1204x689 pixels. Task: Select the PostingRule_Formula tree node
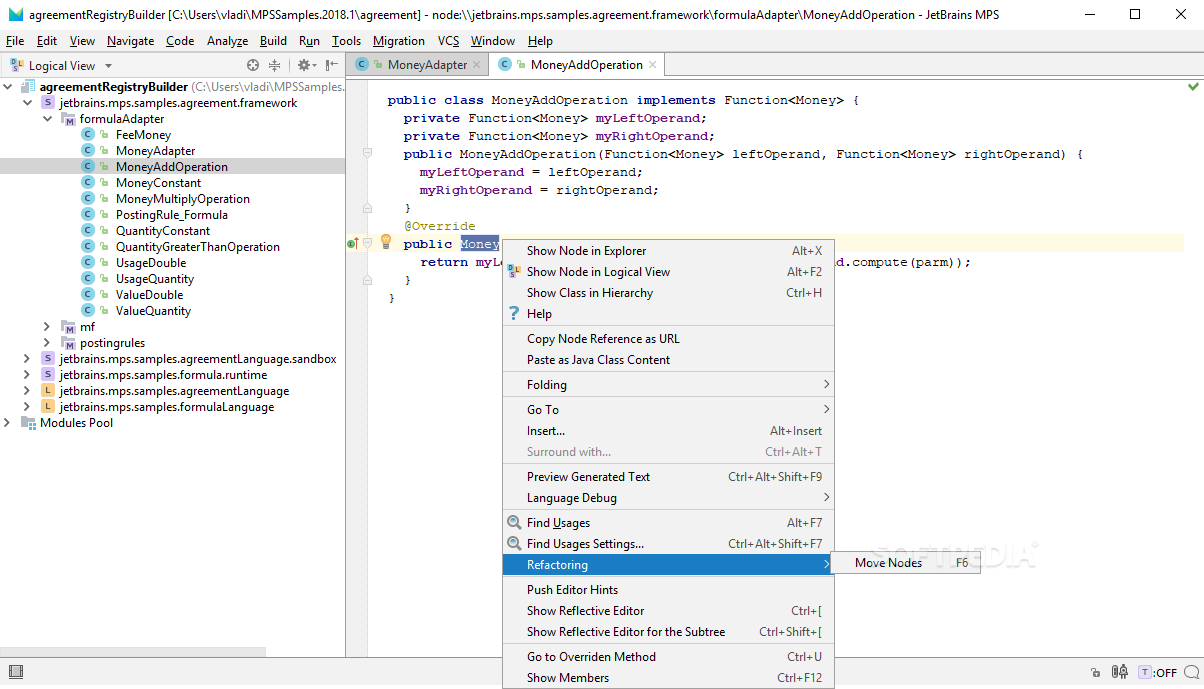[172, 215]
